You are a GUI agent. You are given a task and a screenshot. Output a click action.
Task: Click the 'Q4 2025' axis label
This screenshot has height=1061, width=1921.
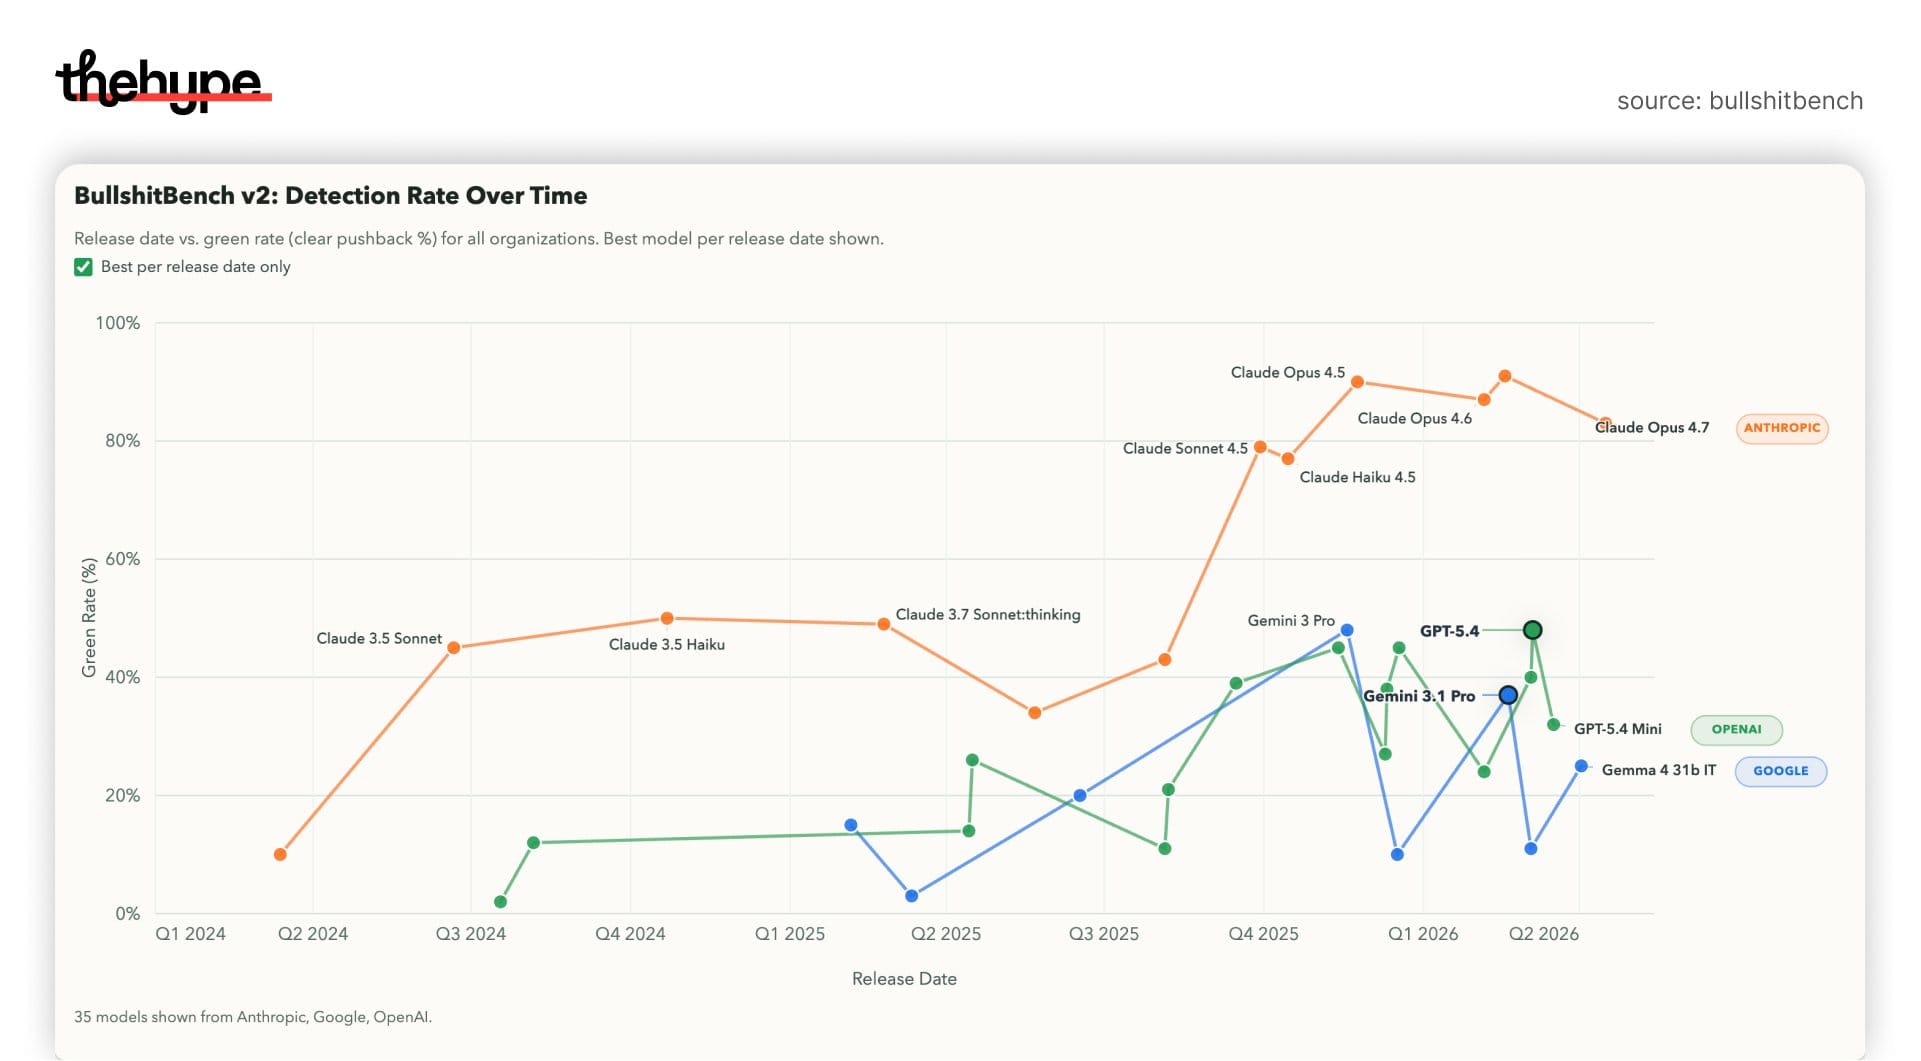1264,934
